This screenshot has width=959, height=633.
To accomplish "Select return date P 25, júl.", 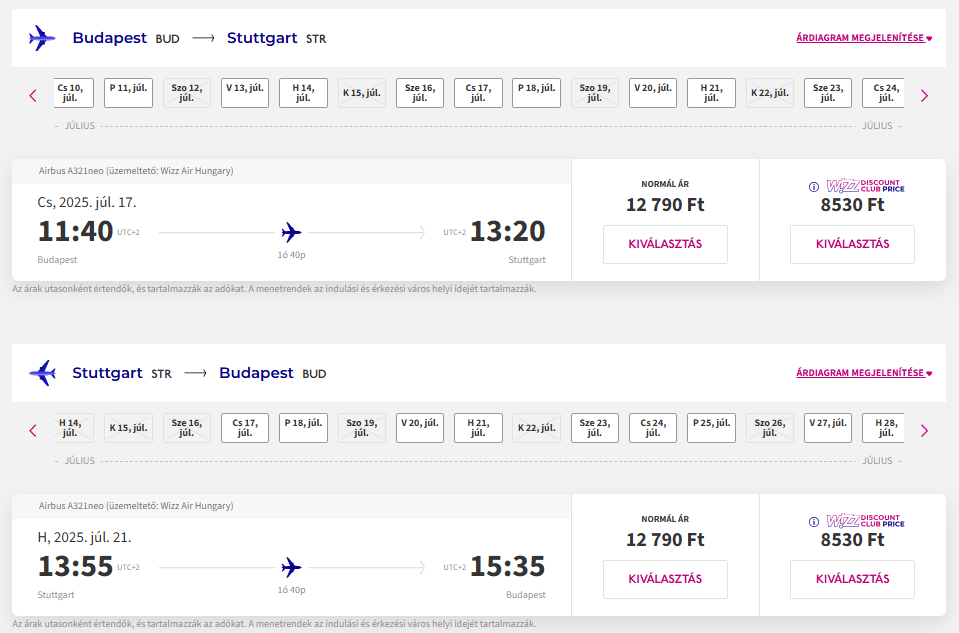I will coord(711,428).
